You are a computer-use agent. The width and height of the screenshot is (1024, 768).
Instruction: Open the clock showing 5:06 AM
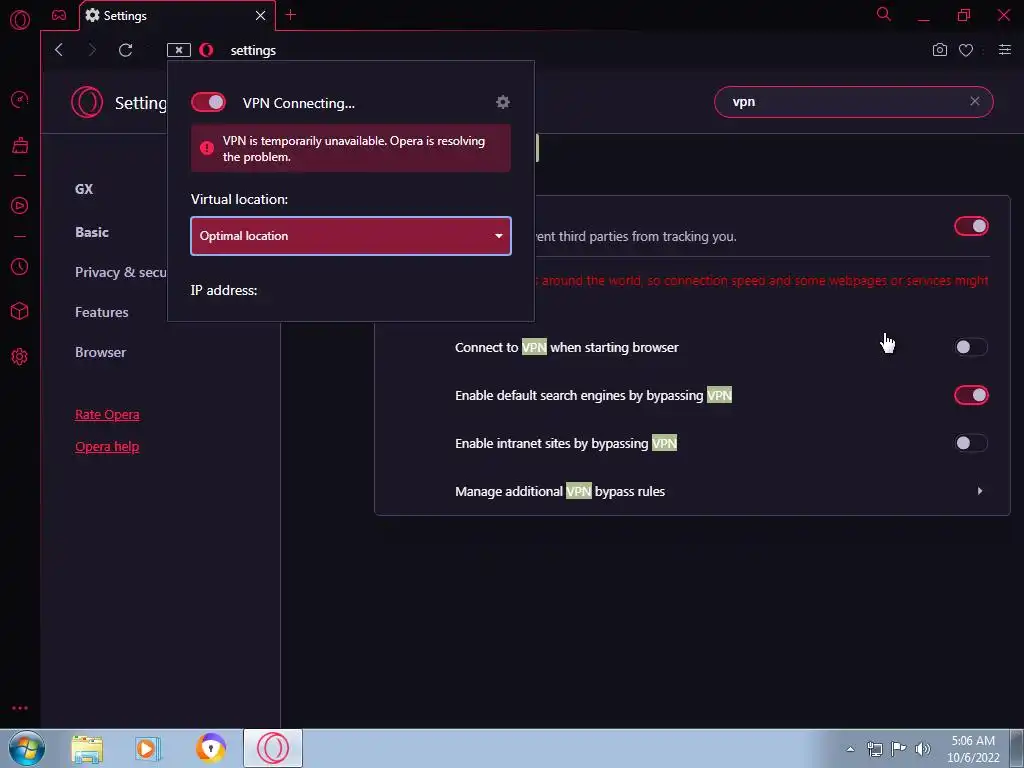973,749
